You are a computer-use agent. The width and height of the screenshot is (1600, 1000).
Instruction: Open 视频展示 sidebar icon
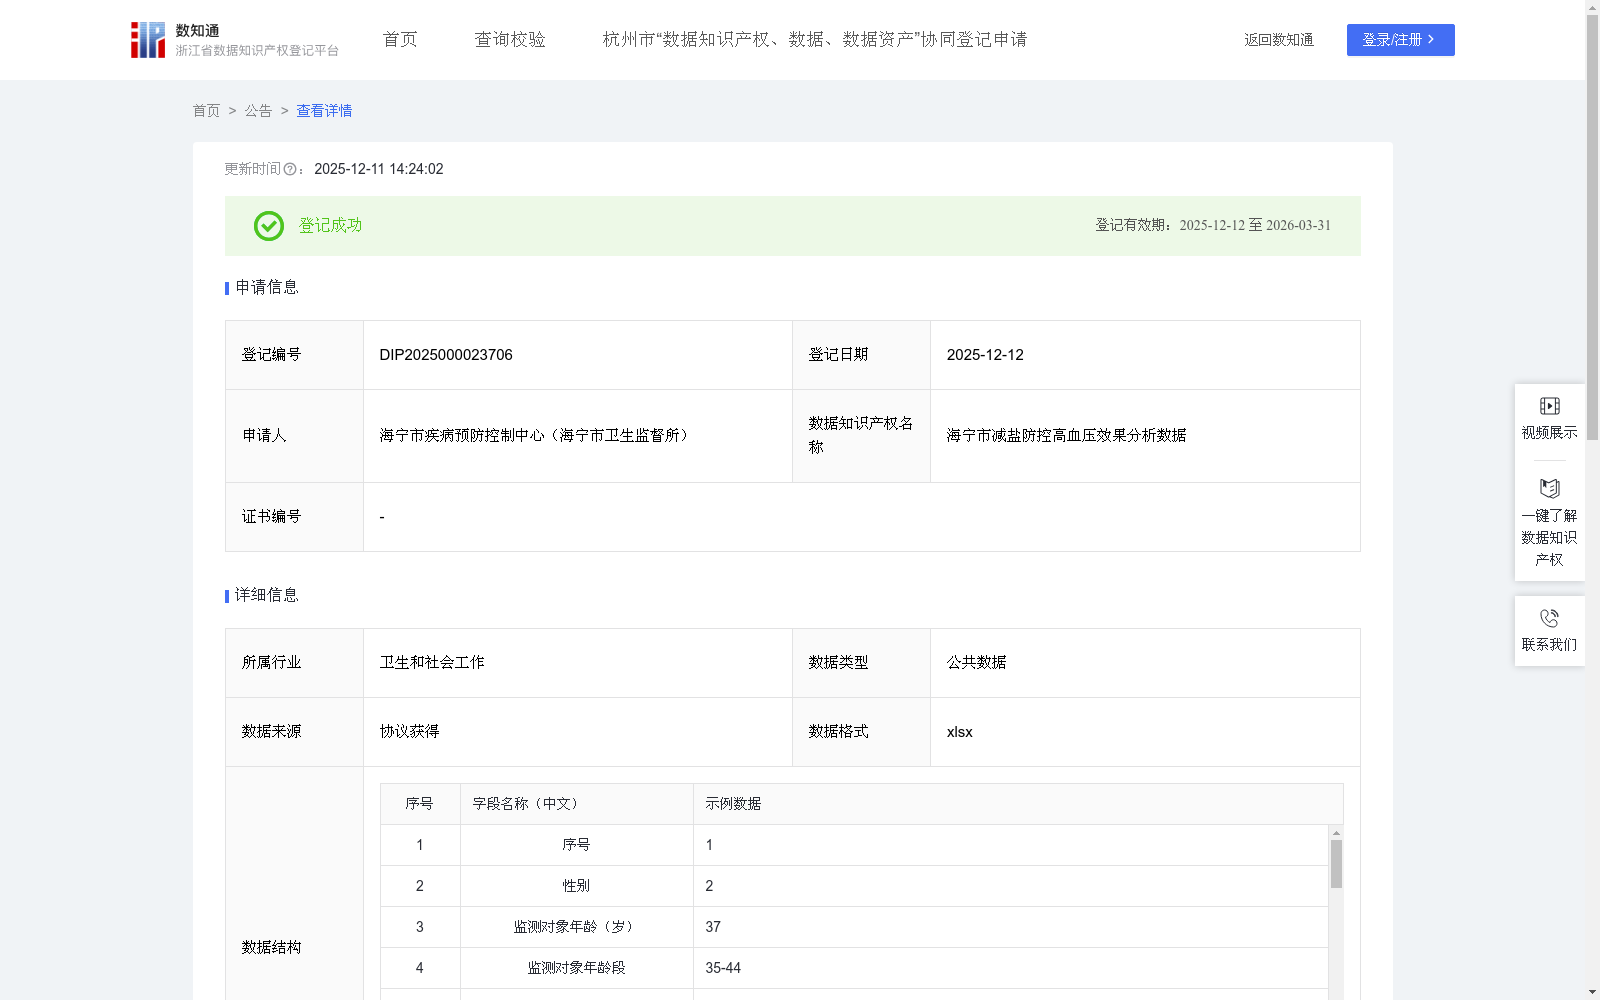click(x=1549, y=406)
